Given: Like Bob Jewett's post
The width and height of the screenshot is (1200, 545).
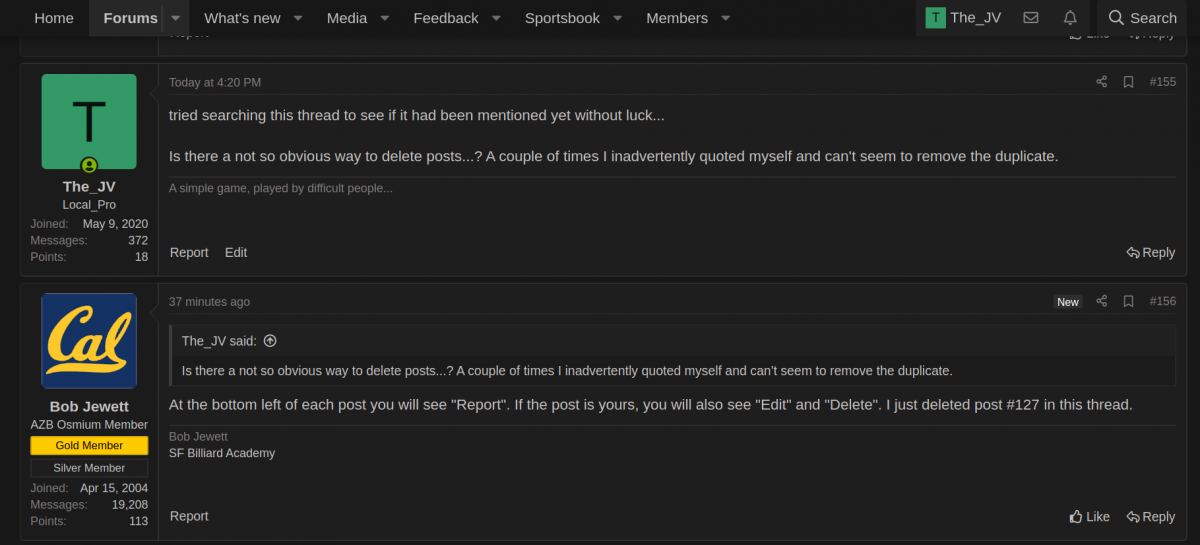Looking at the screenshot, I should pyautogui.click(x=1089, y=517).
